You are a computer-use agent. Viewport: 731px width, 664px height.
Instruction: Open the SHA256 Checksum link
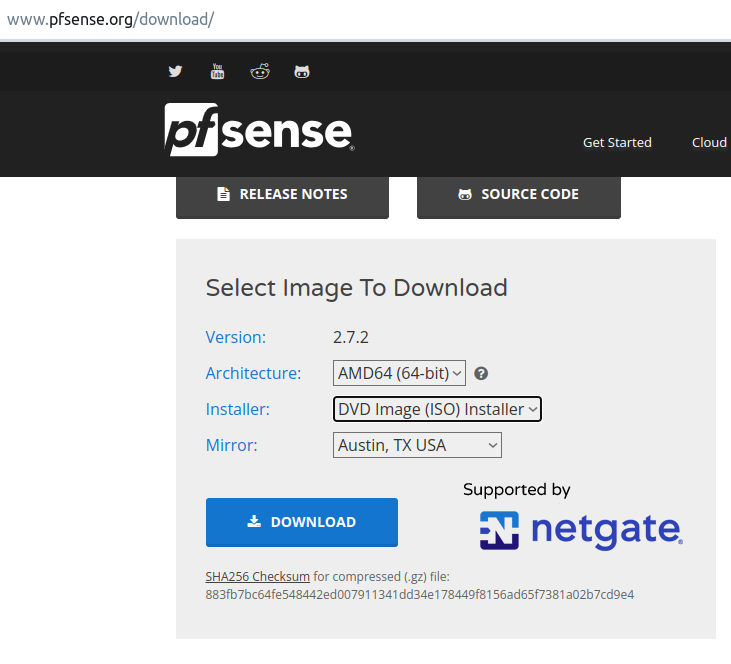[x=257, y=577]
